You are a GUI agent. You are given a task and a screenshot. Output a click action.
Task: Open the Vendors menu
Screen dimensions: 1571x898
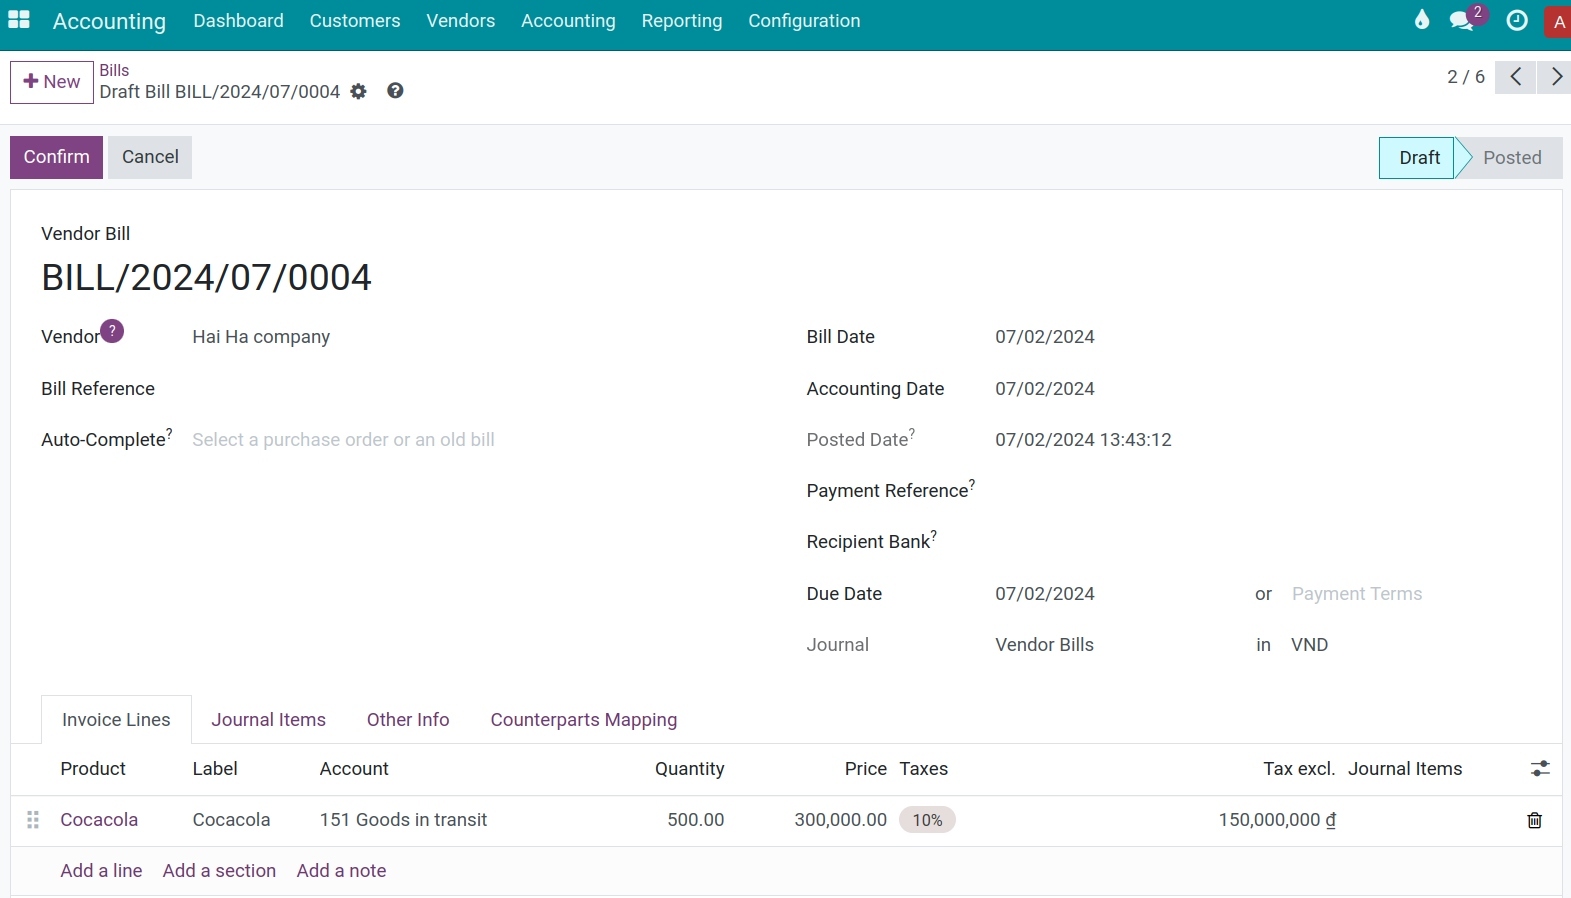(461, 21)
